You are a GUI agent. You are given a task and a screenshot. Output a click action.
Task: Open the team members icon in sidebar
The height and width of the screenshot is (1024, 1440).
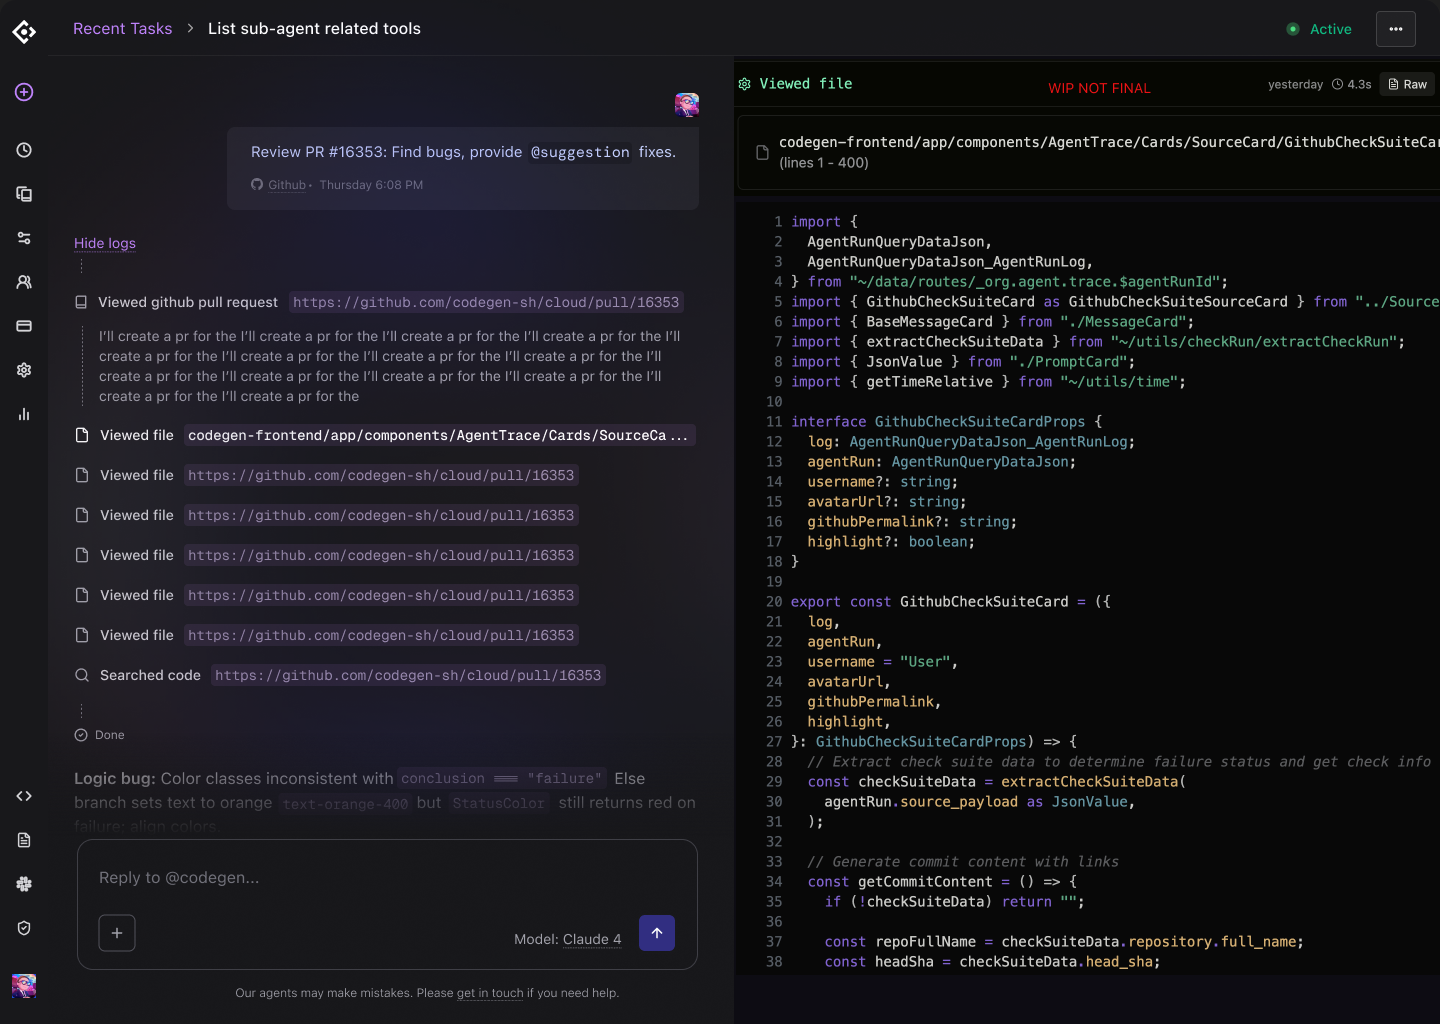[24, 282]
